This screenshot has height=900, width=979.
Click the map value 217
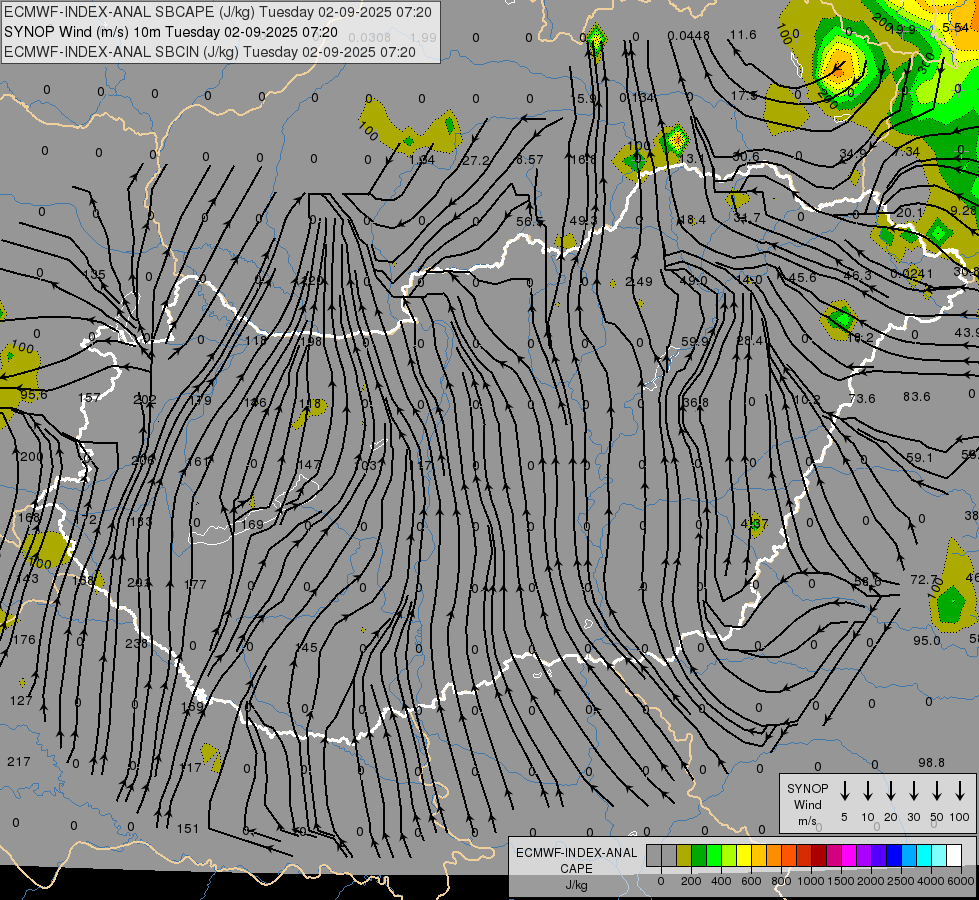click(19, 762)
